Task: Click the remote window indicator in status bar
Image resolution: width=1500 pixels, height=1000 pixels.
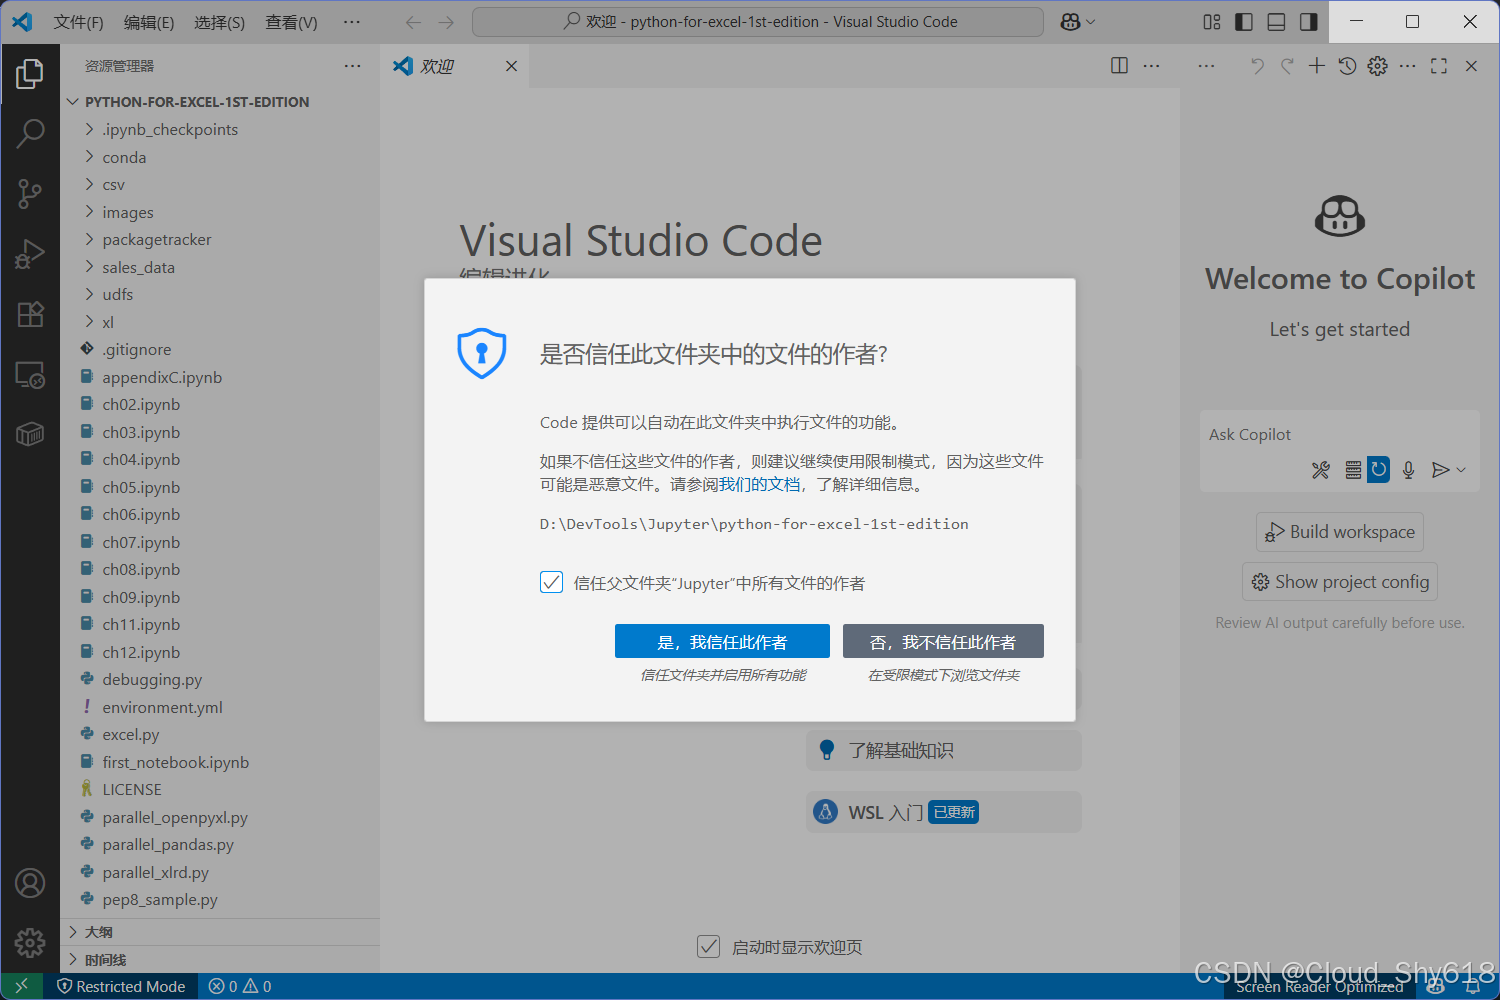Action: click(x=21, y=986)
